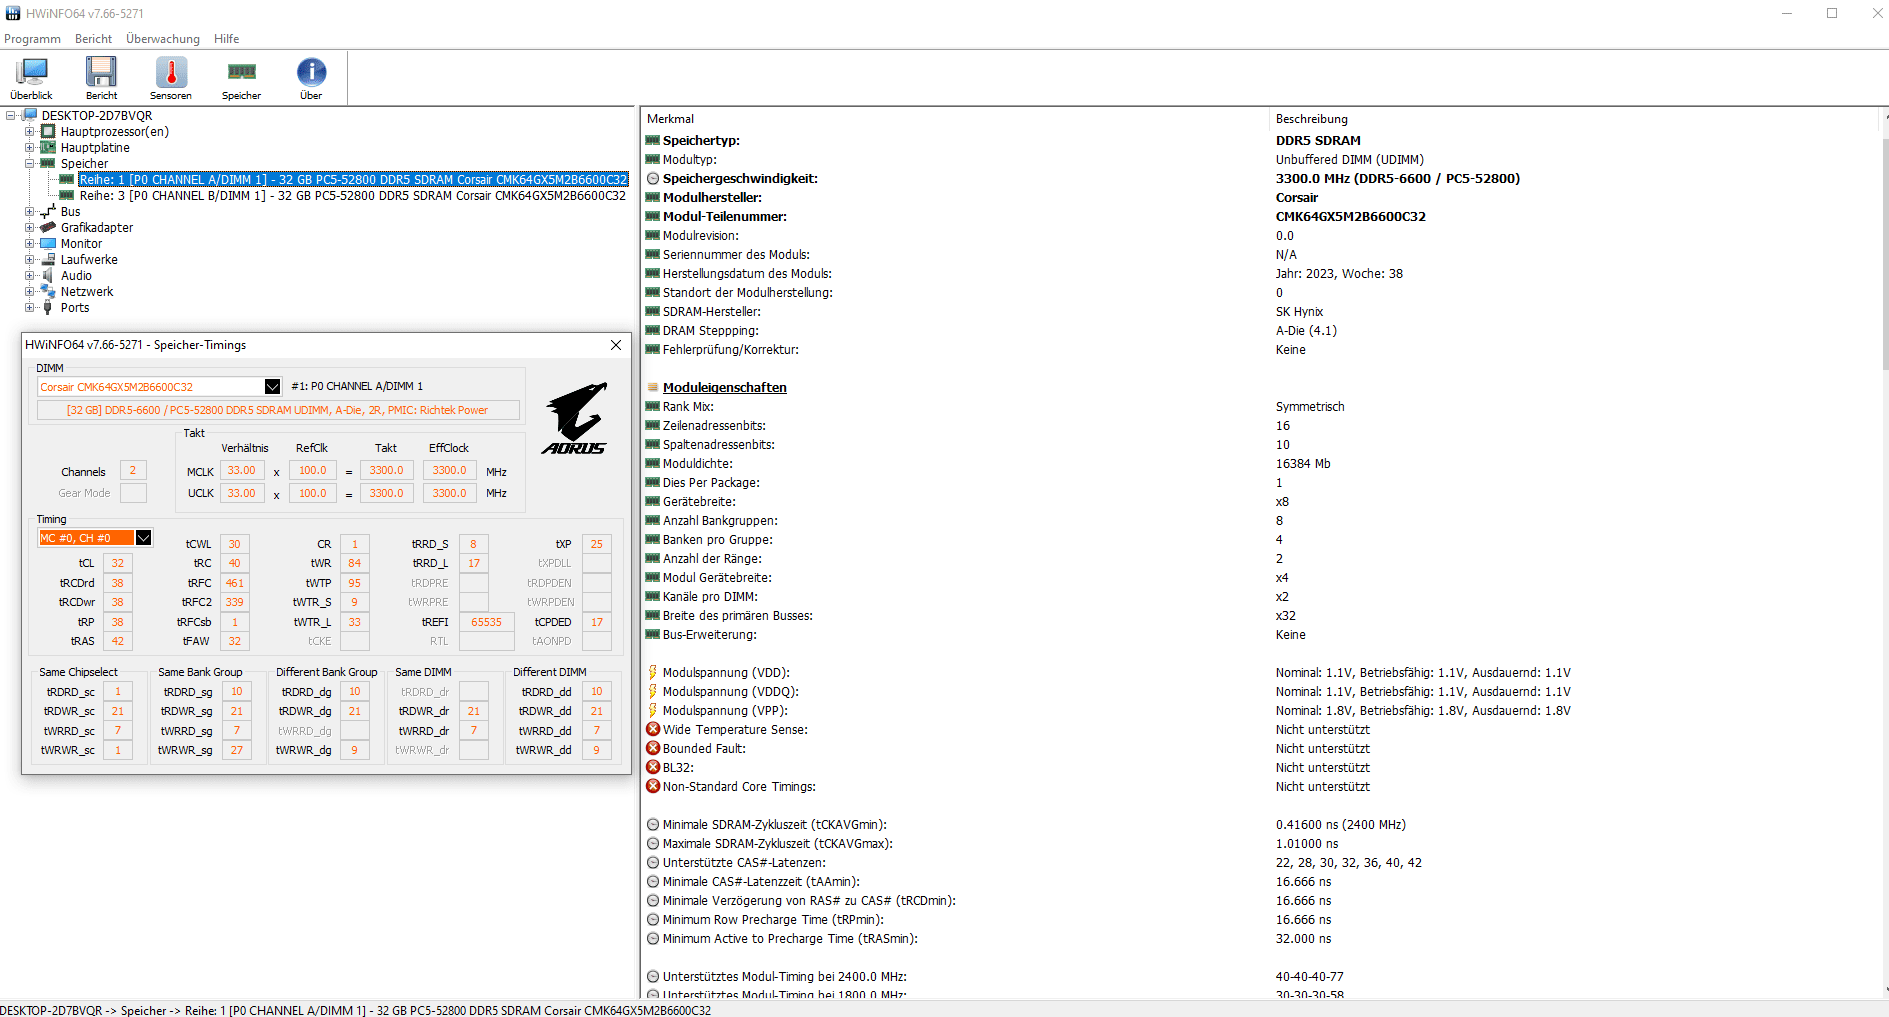Click the Hauptplatine board icon
Screen dimensions: 1889x1017
tap(48, 148)
